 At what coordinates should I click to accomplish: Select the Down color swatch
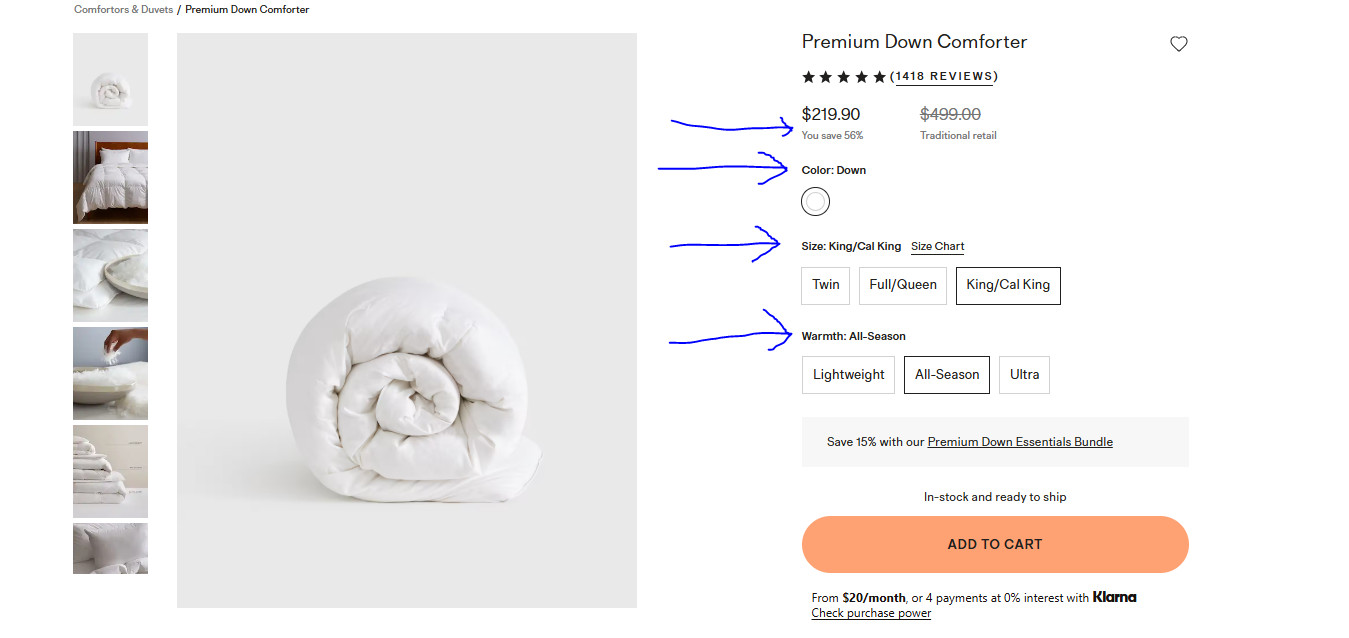815,201
